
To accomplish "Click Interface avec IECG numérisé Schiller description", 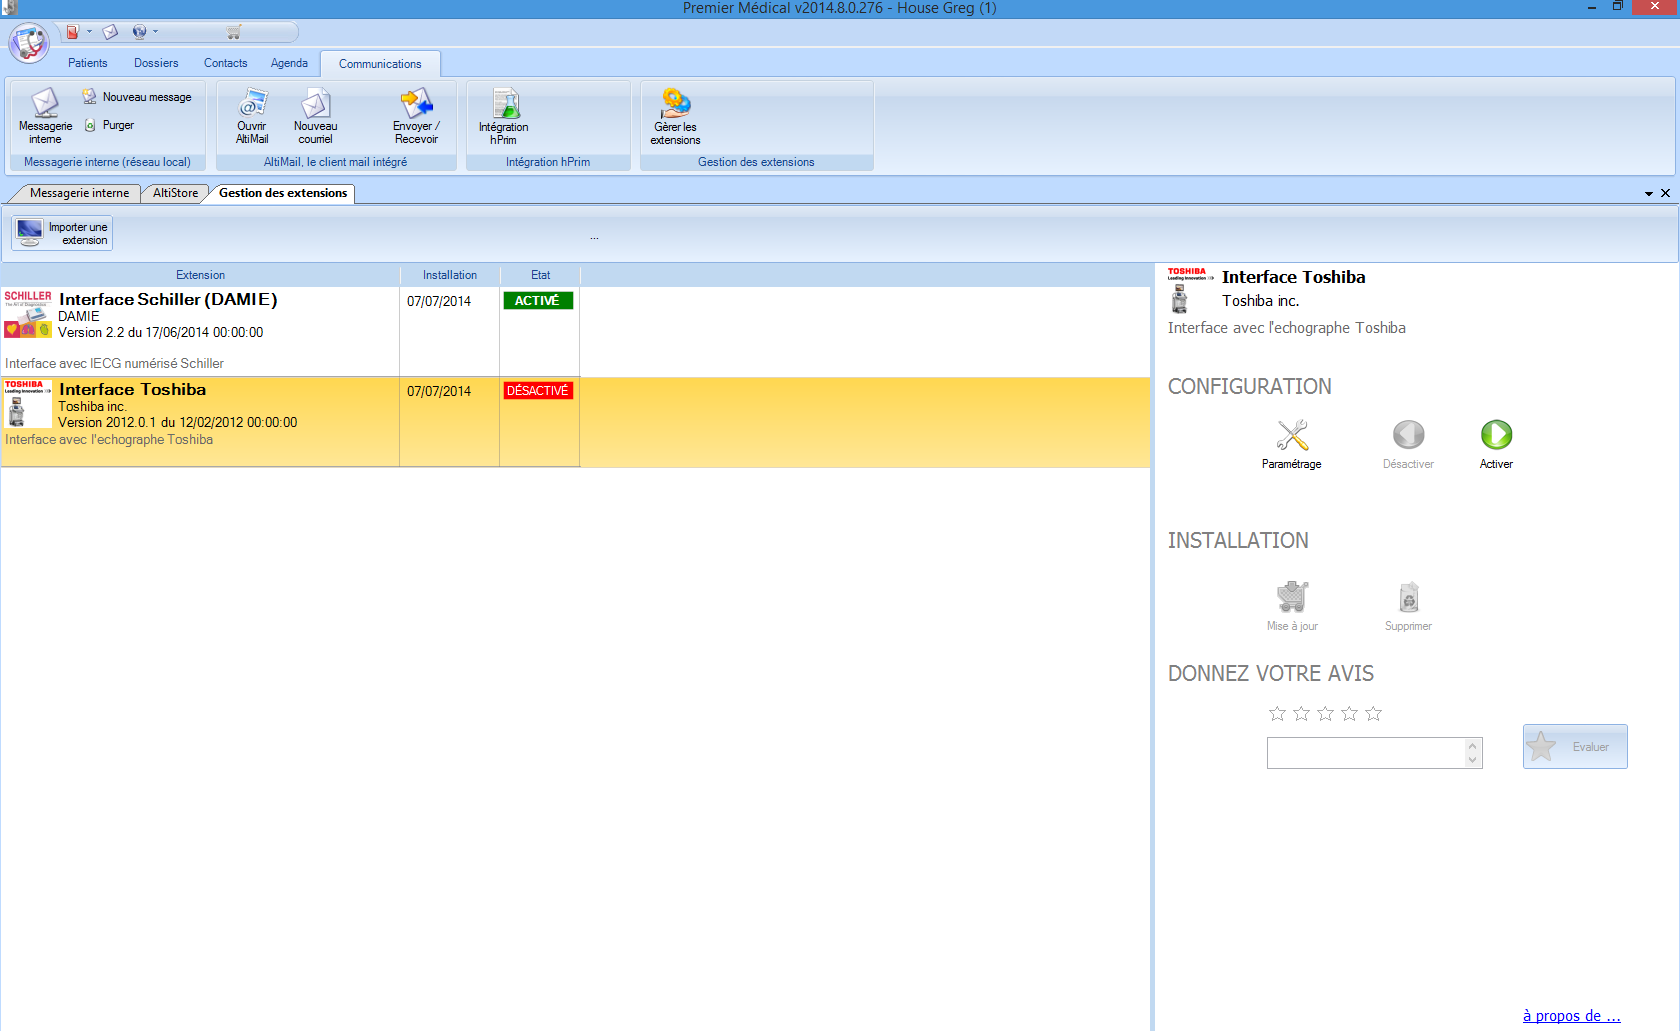I will click(x=114, y=364).
